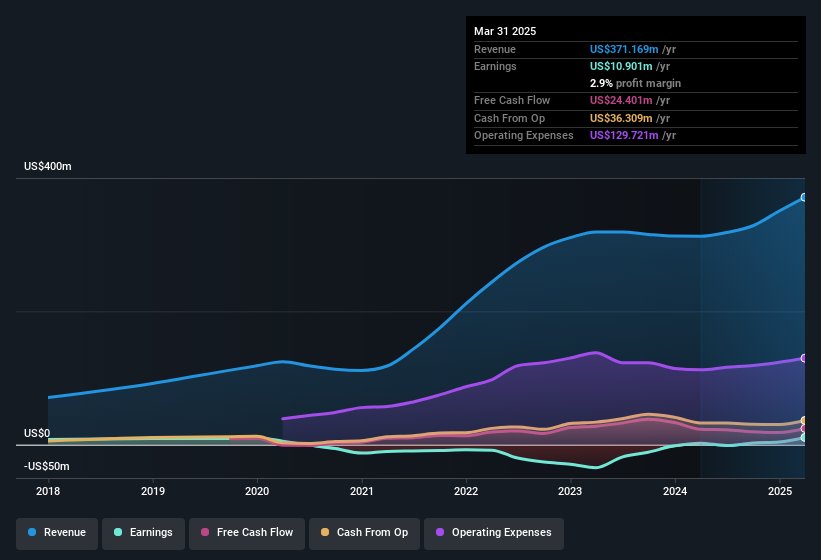Click the 2.9% profit margin text
Screen dimensions: 821x560
(x=635, y=83)
